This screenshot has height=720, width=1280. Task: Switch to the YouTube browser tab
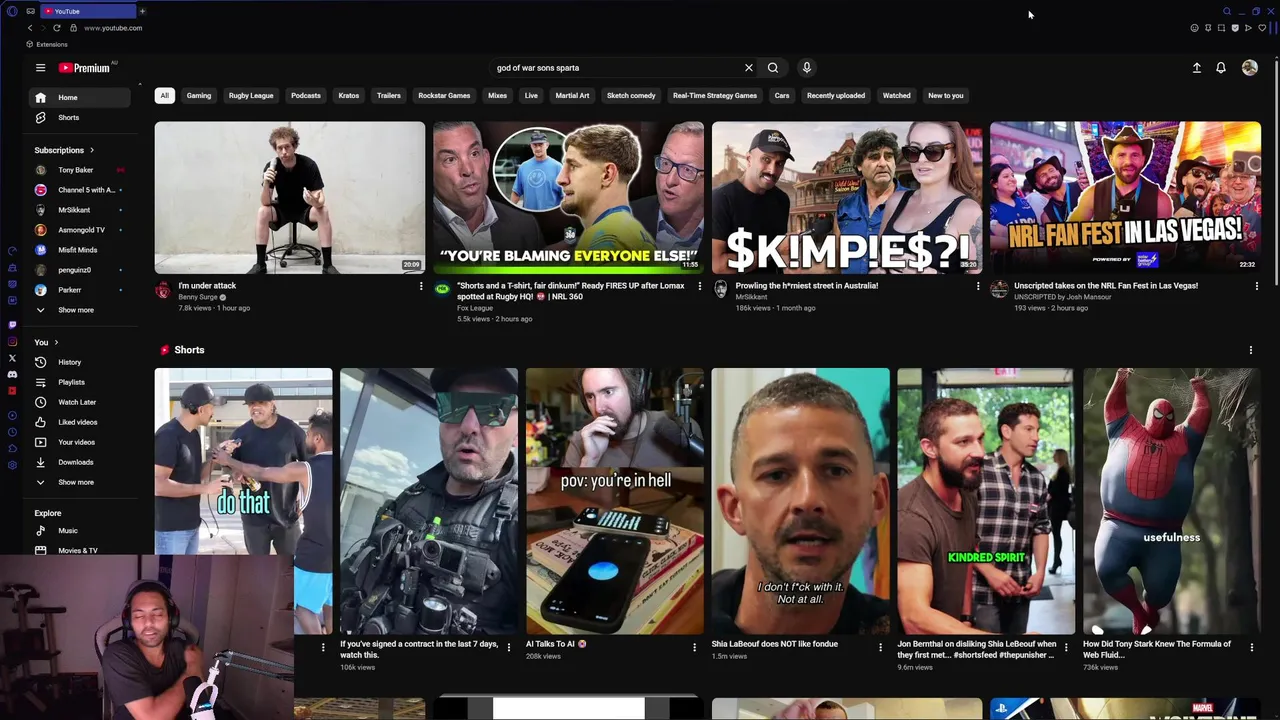[88, 11]
